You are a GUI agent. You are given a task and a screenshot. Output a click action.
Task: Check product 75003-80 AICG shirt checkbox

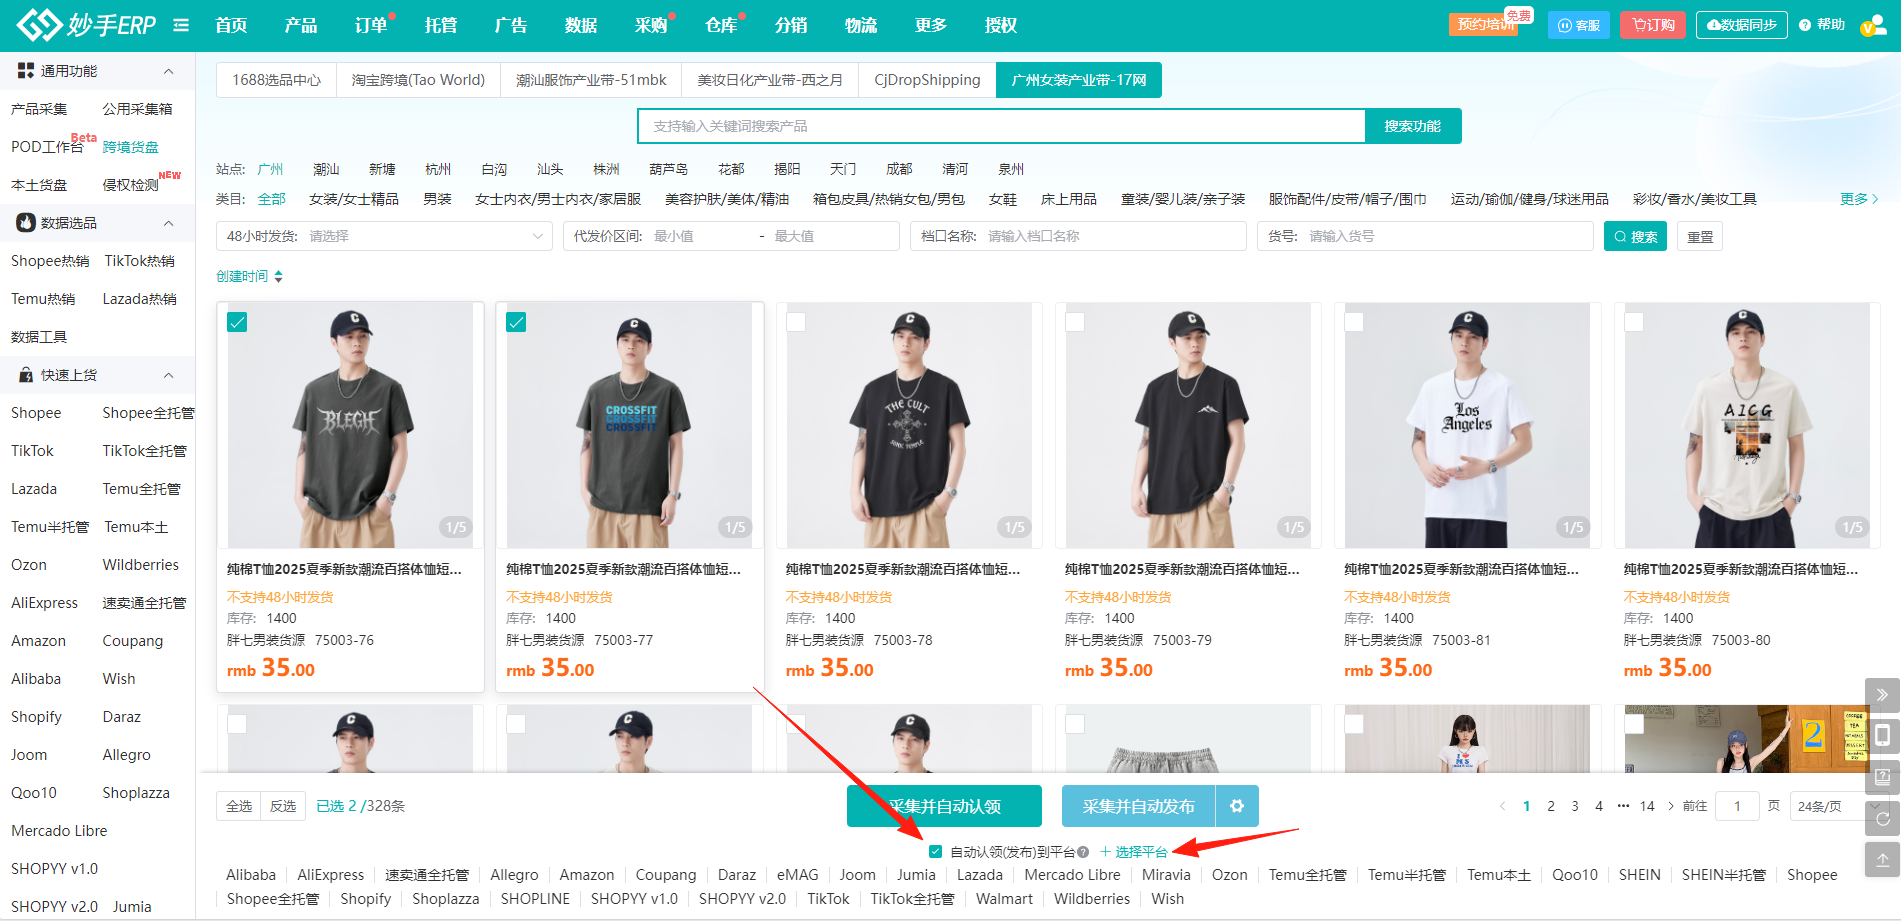[x=1634, y=322]
